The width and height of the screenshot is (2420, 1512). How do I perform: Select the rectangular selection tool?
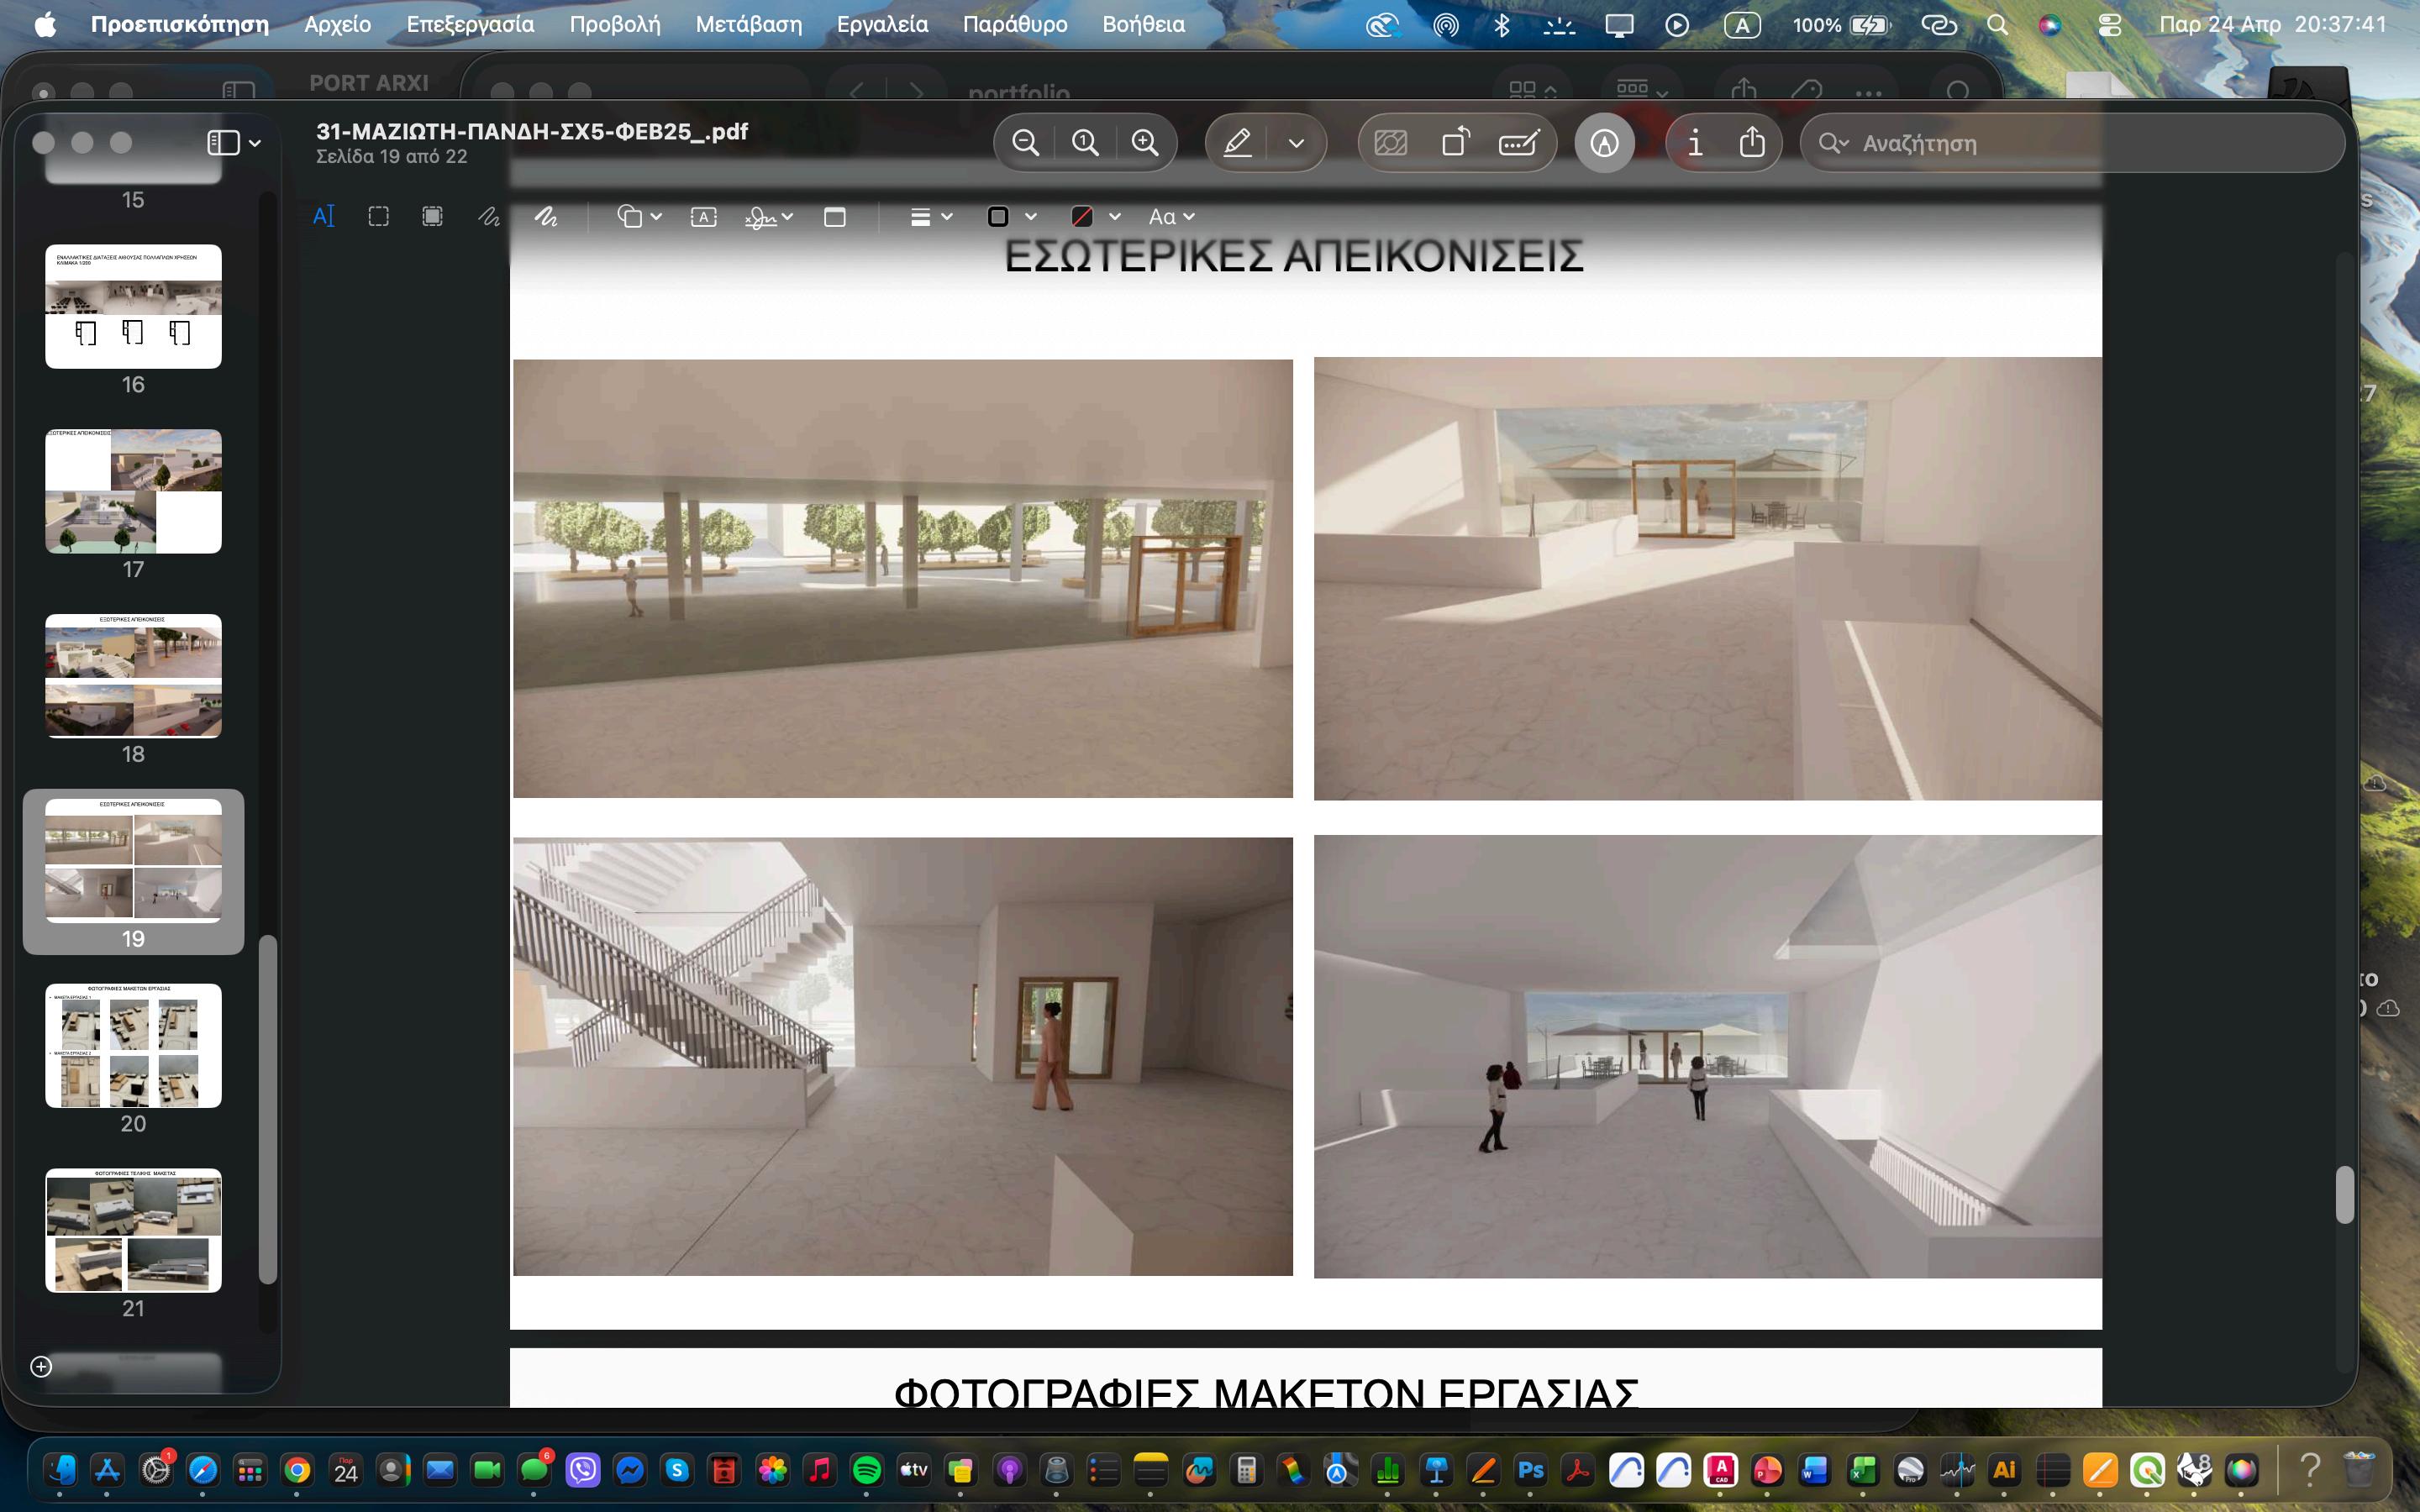point(378,217)
